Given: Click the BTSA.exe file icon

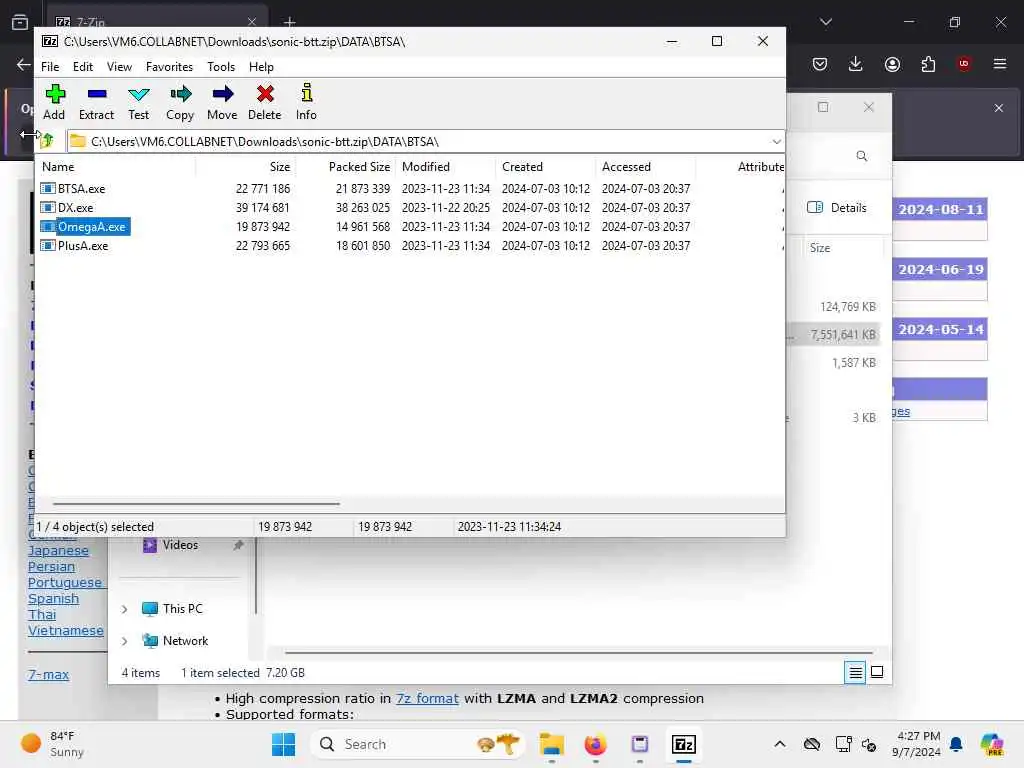Looking at the screenshot, I should click(x=48, y=189).
